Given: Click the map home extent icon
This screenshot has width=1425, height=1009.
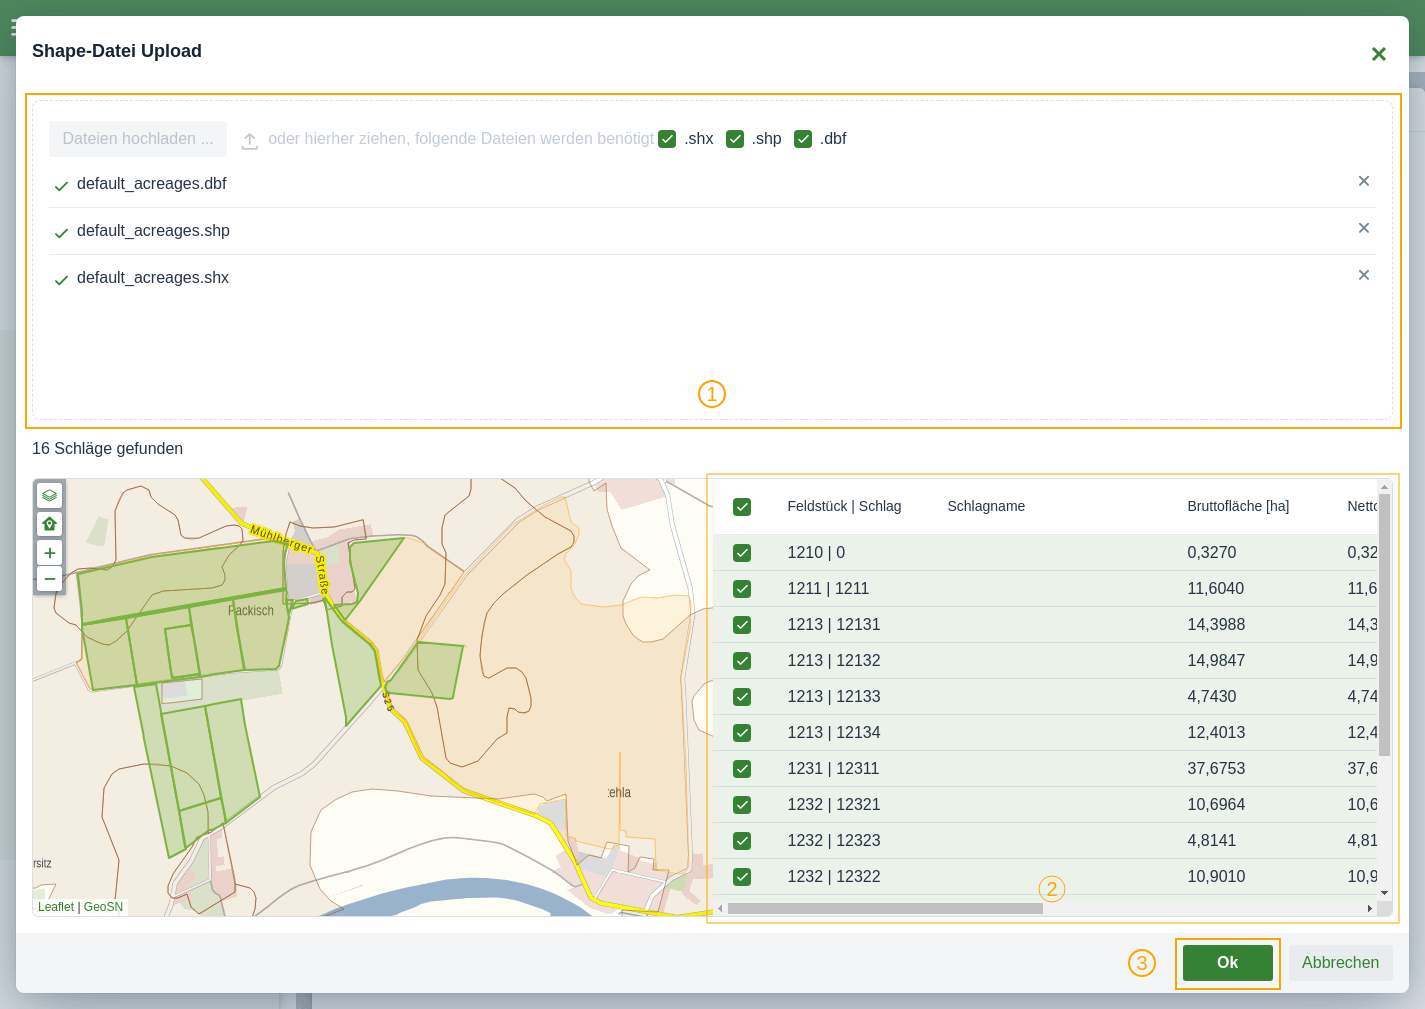Looking at the screenshot, I should tap(49, 523).
